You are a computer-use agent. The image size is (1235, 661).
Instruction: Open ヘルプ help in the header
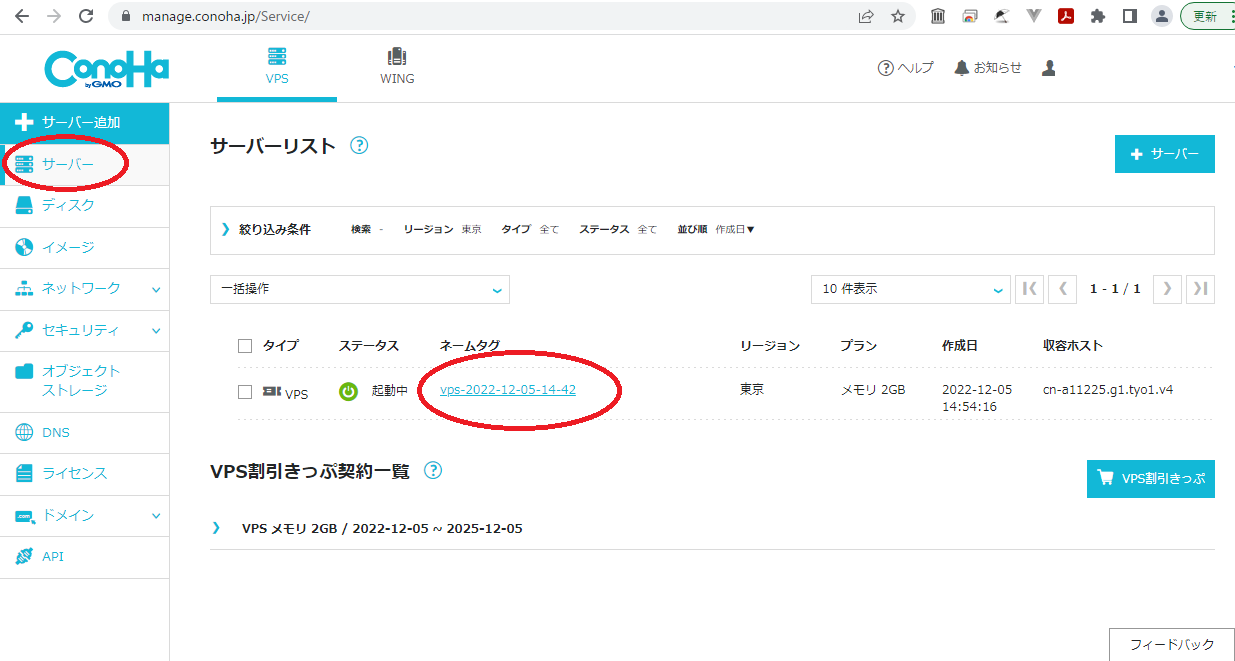(905, 68)
